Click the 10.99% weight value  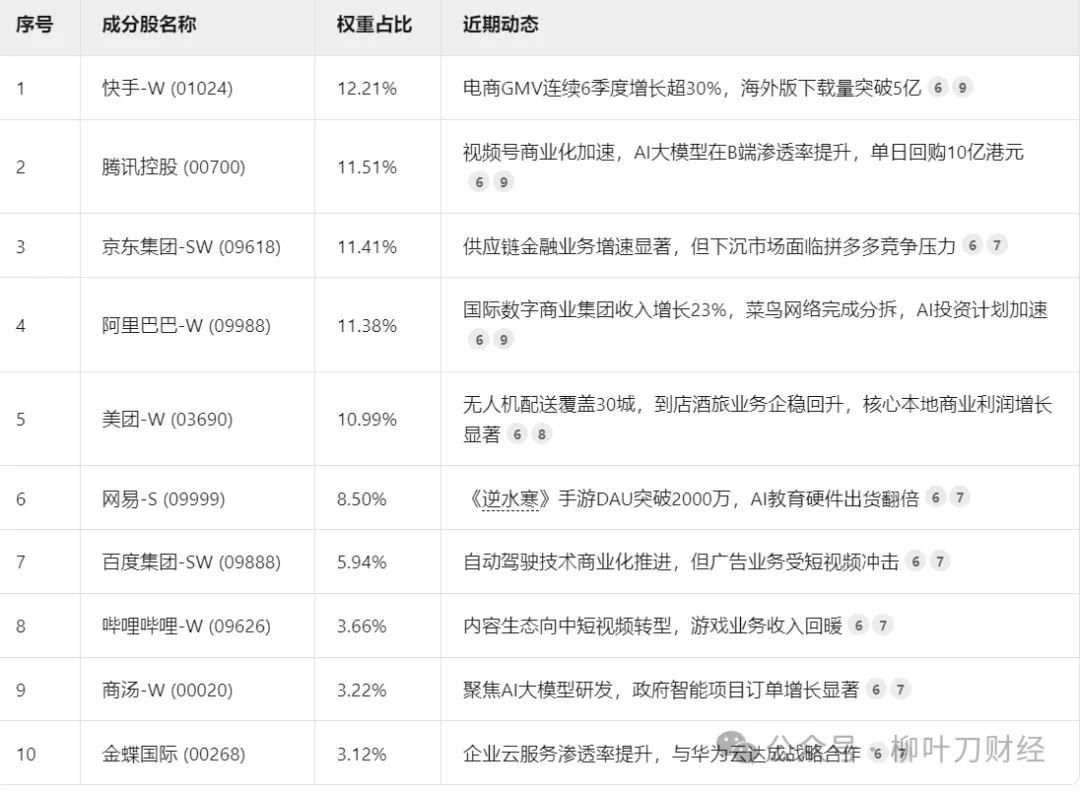366,419
